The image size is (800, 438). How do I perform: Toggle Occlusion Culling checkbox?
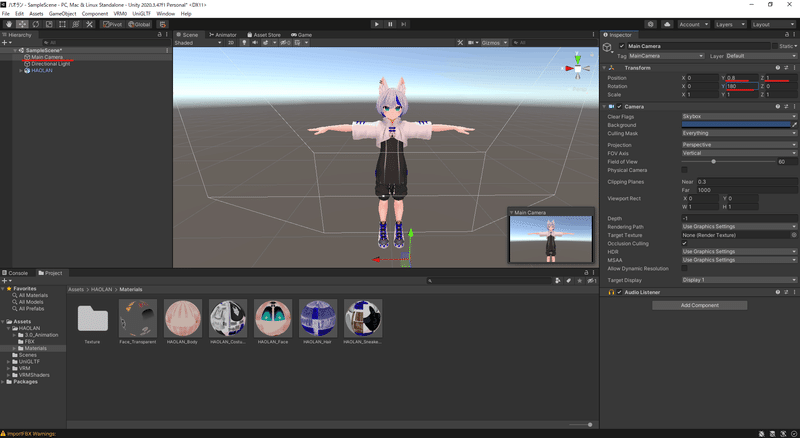(x=684, y=244)
